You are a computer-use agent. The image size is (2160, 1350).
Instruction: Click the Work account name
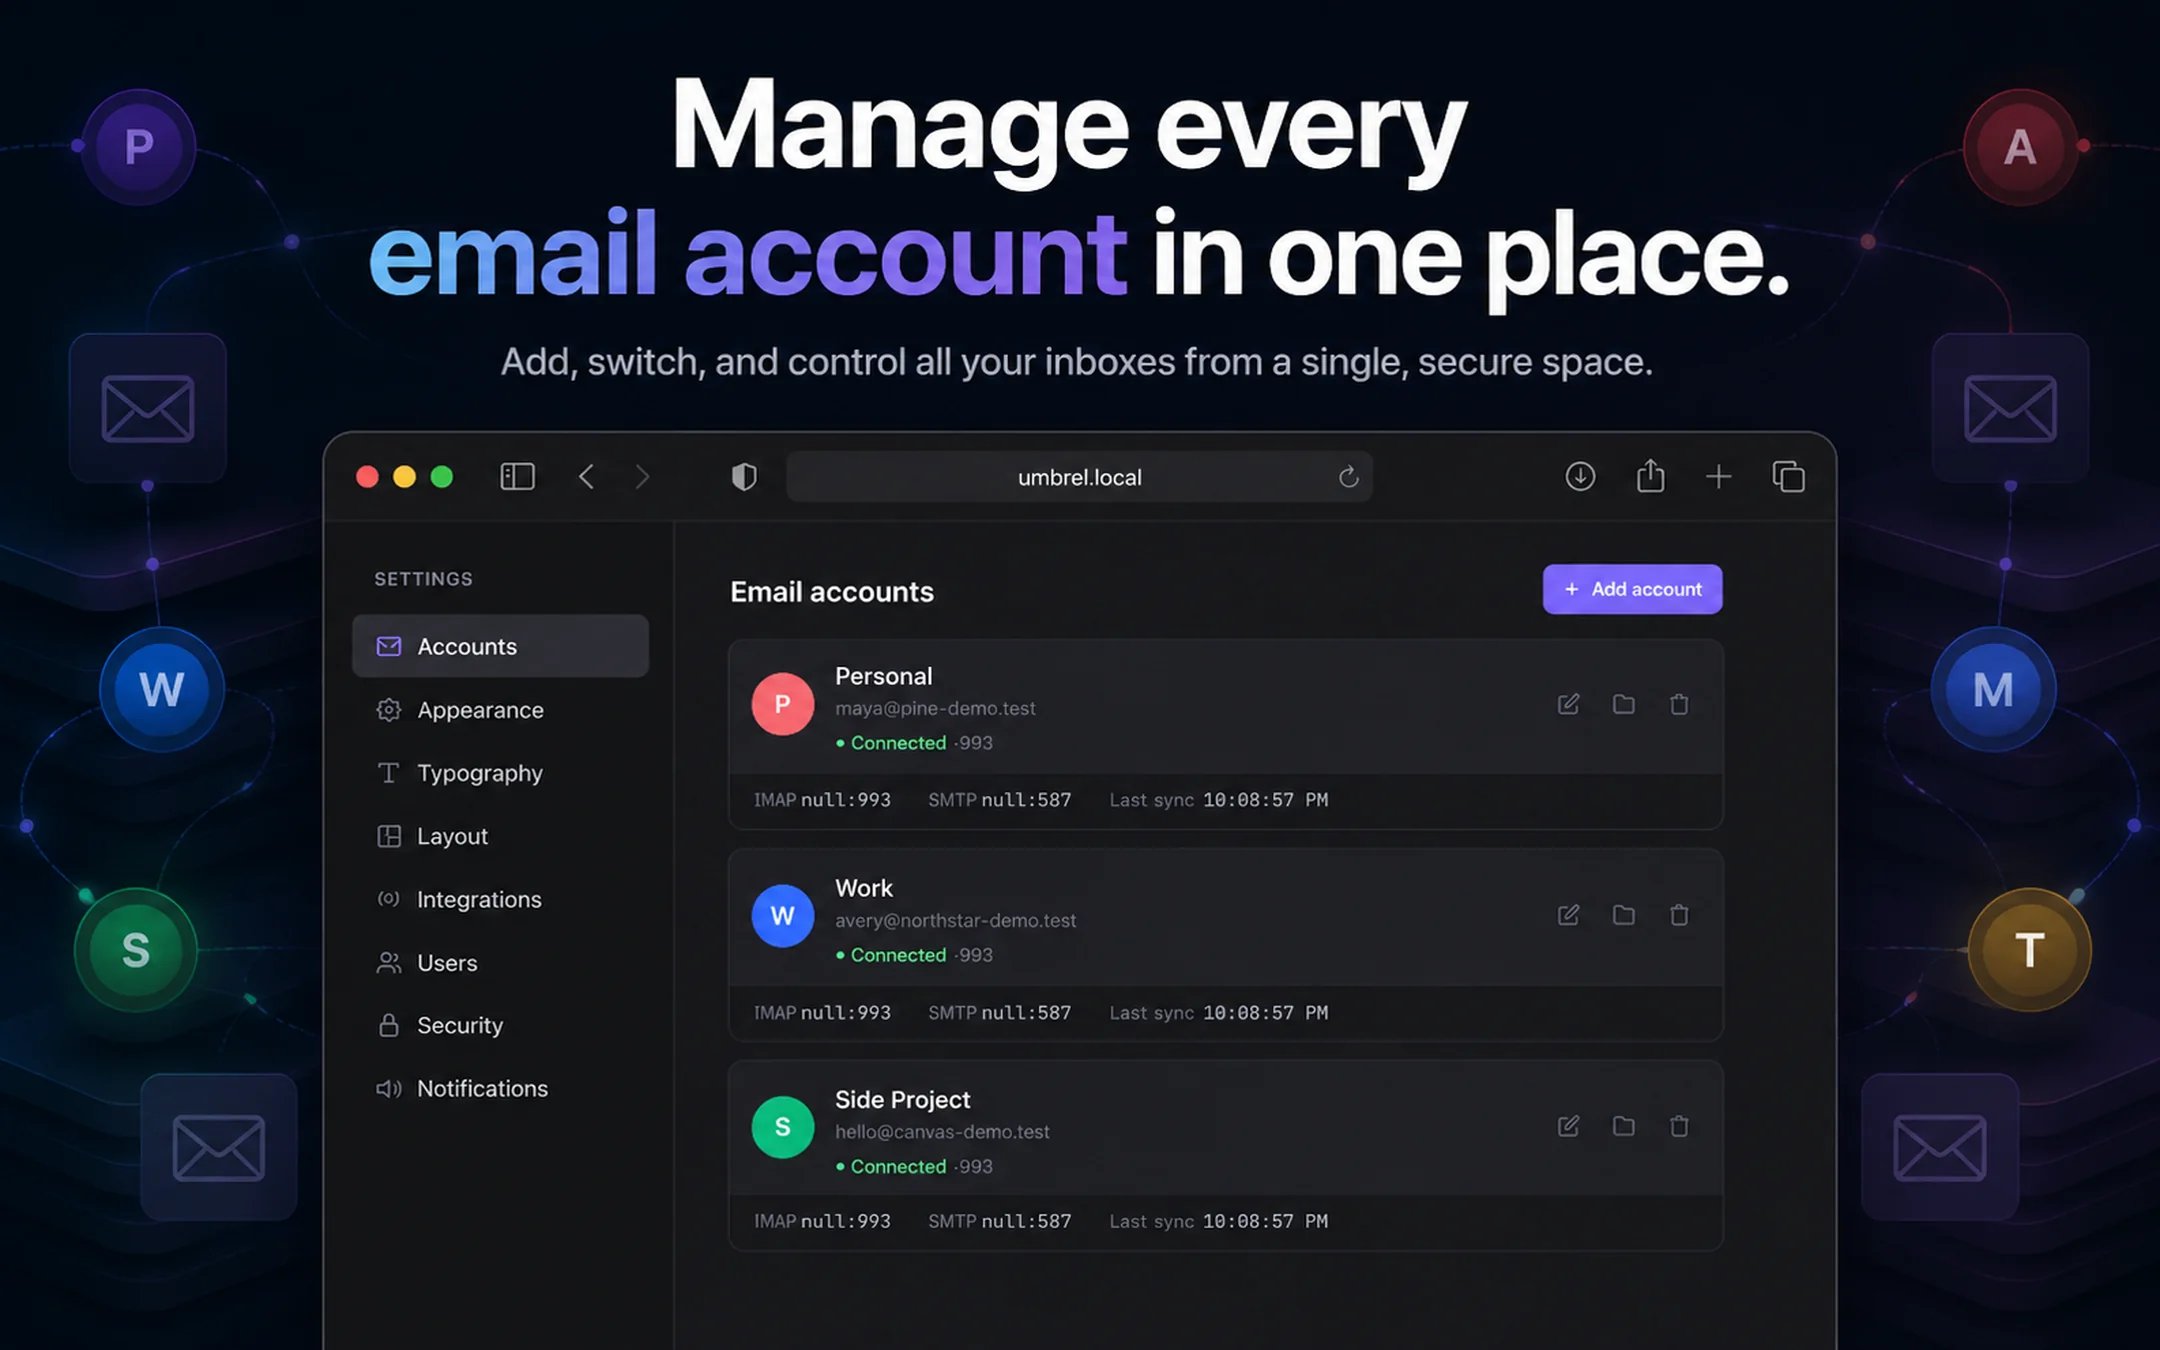(864, 888)
